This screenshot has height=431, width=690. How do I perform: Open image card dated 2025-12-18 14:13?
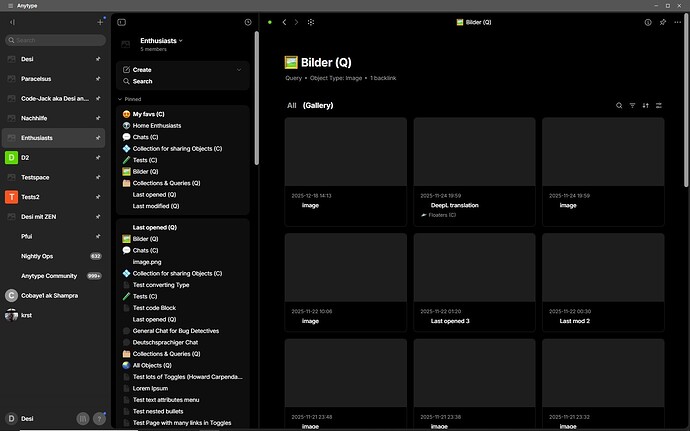345,172
